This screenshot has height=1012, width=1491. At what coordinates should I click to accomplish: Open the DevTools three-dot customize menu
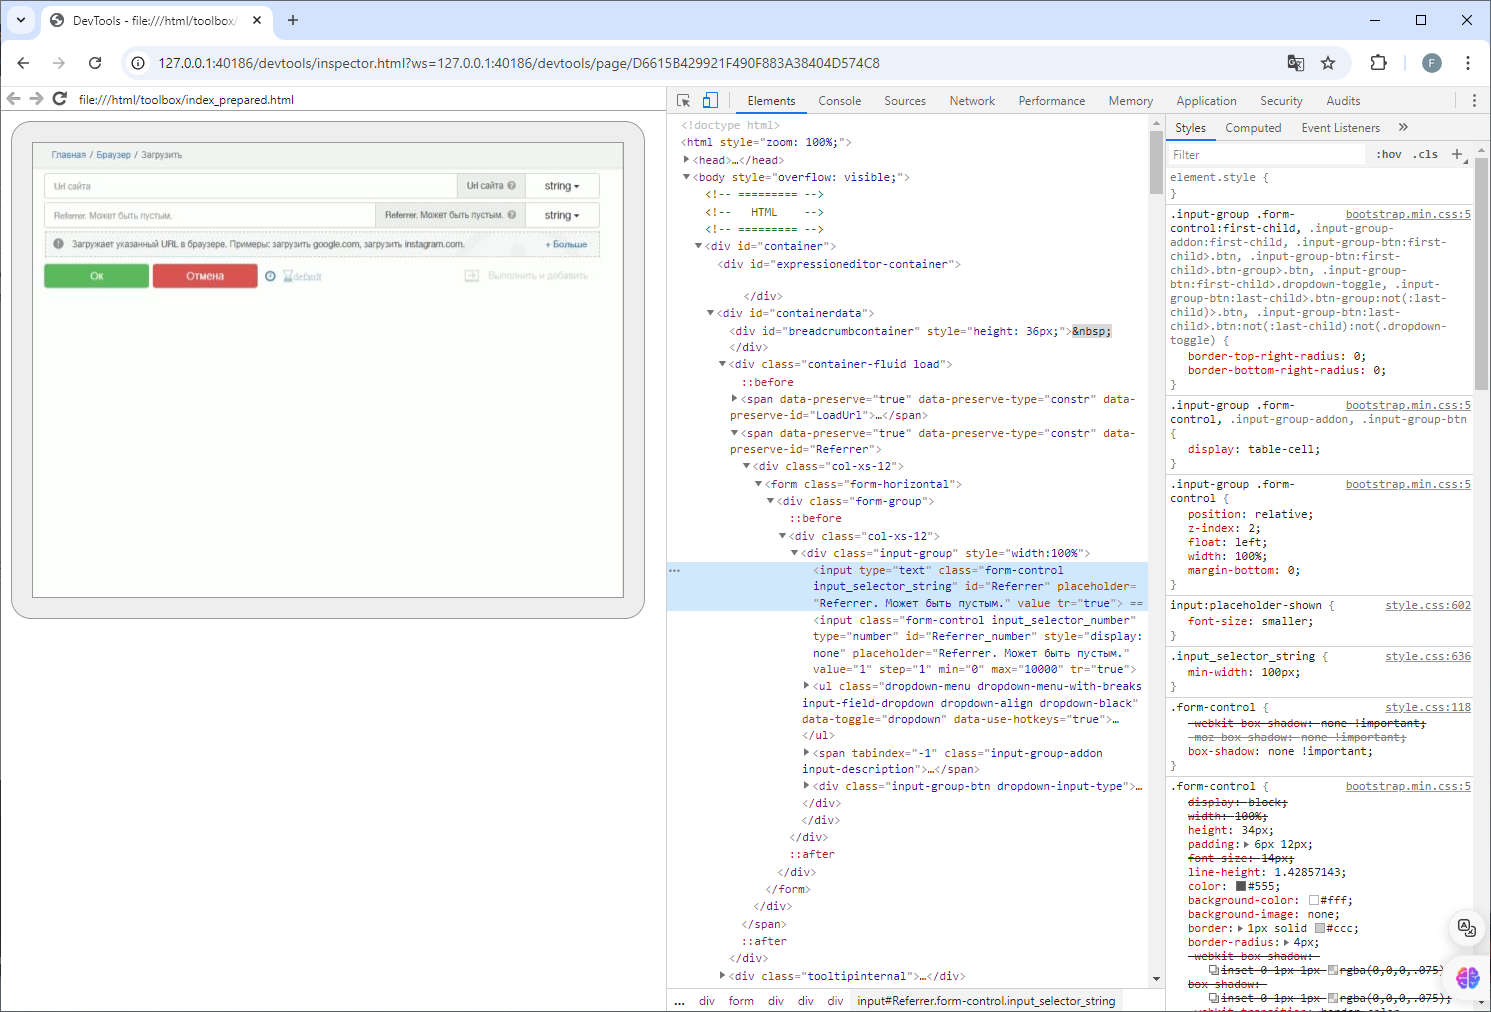click(x=1473, y=101)
